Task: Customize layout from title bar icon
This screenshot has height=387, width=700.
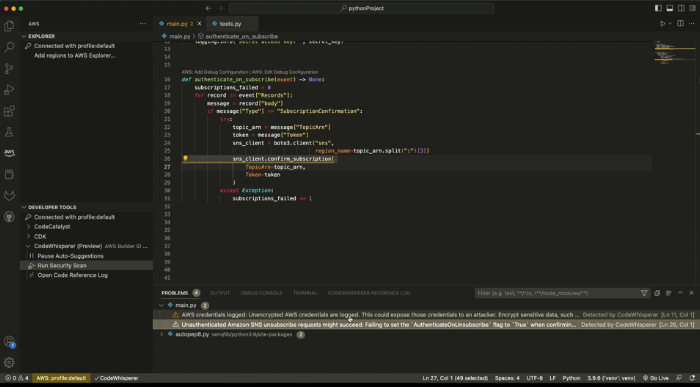Action: coord(692,8)
